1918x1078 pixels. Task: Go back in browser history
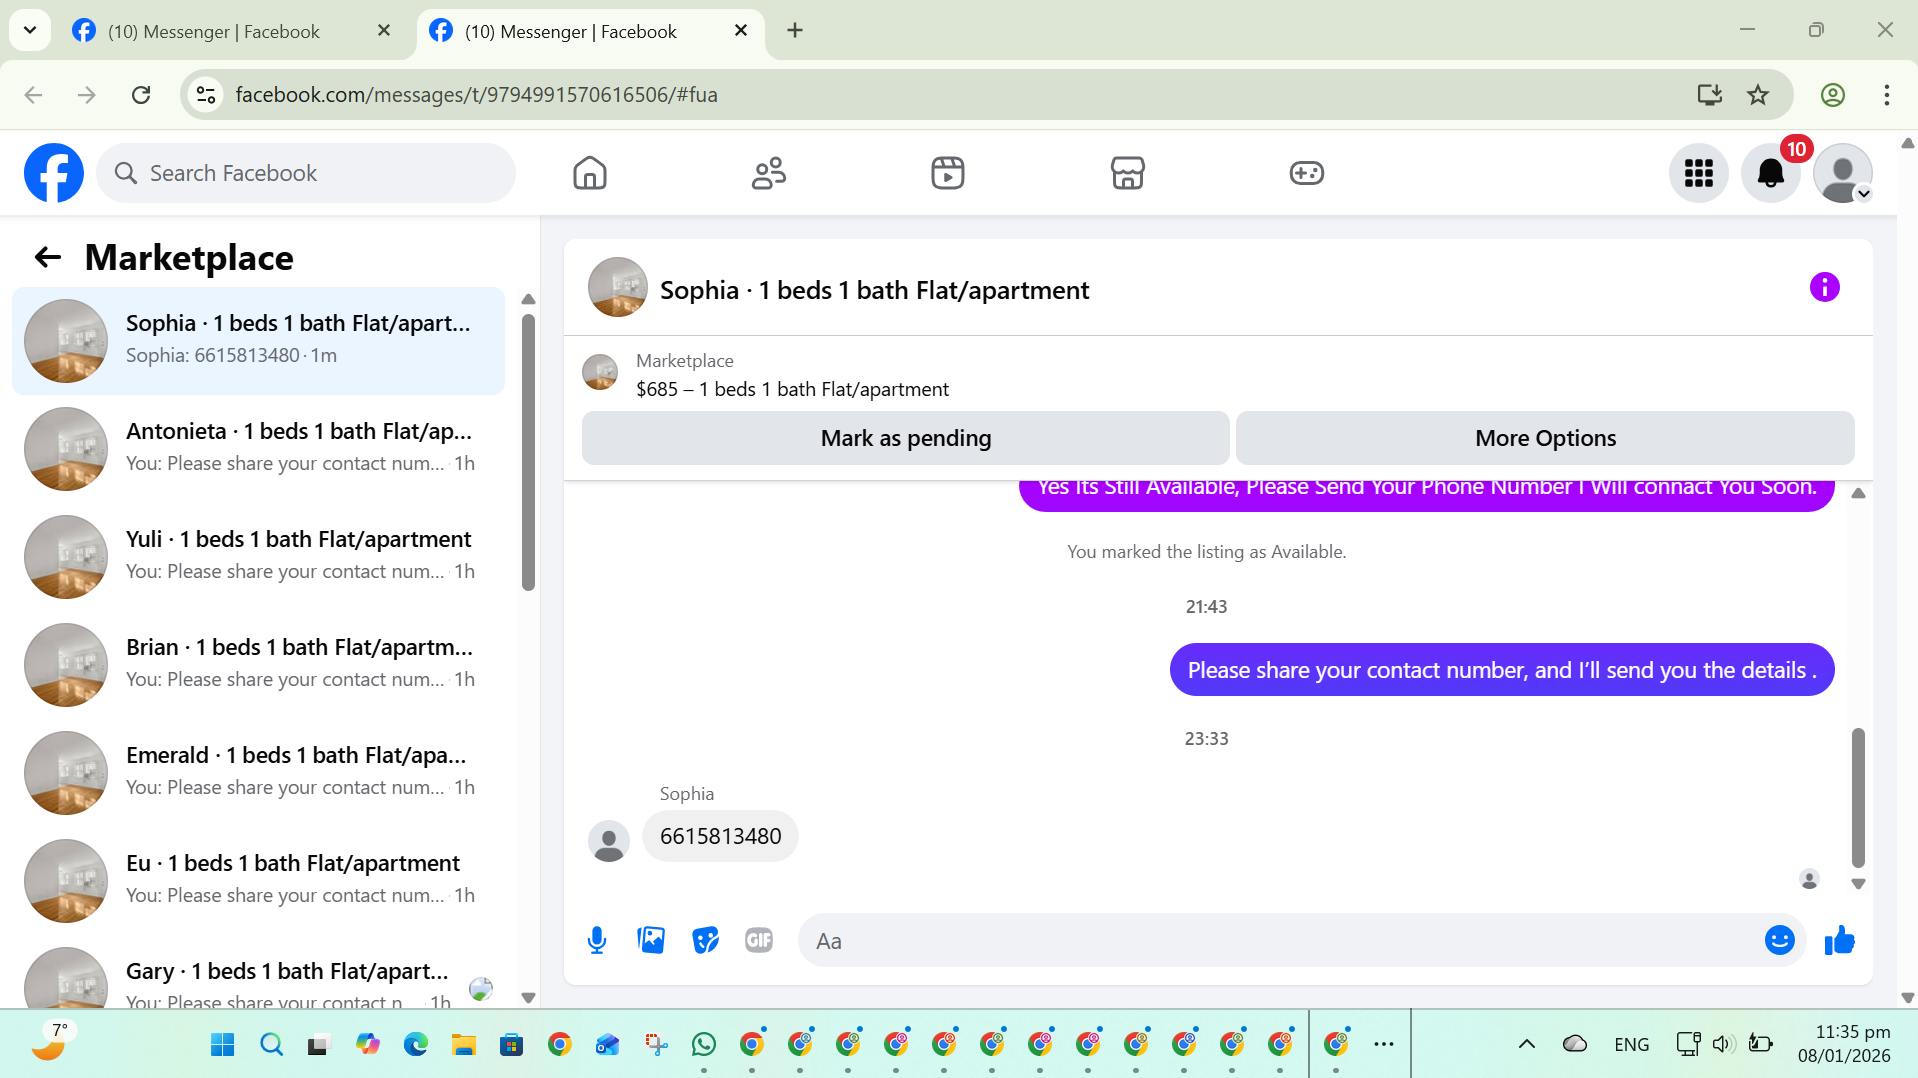pyautogui.click(x=33, y=95)
